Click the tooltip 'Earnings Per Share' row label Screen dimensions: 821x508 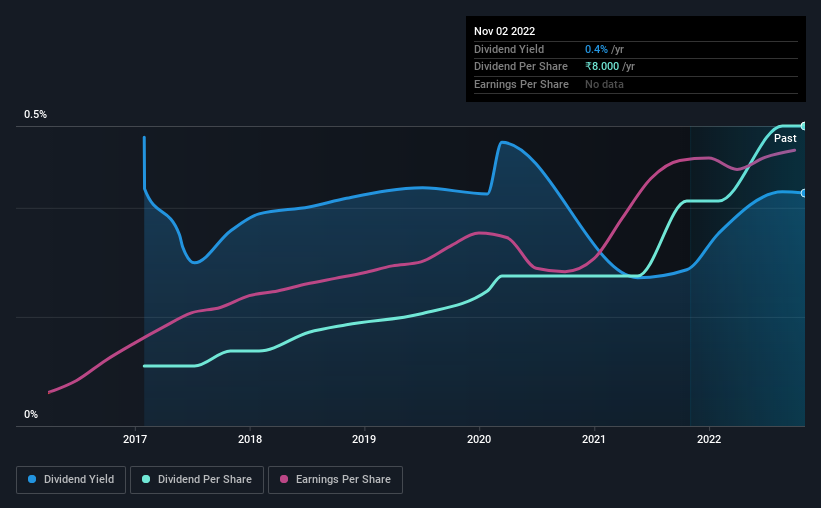(521, 84)
